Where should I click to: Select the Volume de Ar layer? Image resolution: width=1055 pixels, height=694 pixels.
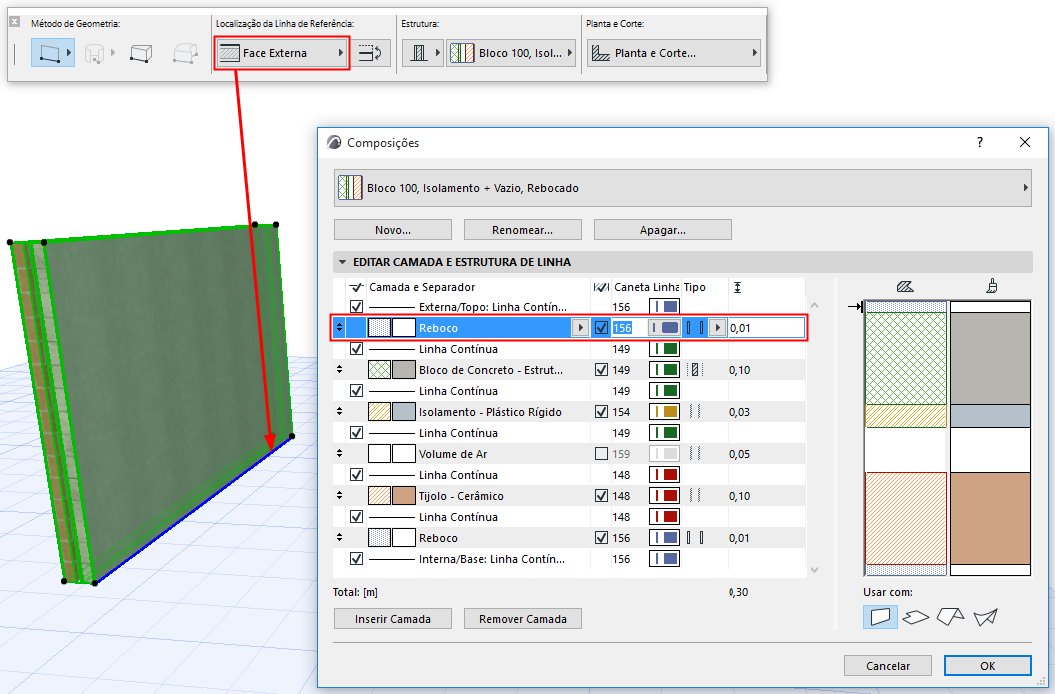[x=453, y=454]
